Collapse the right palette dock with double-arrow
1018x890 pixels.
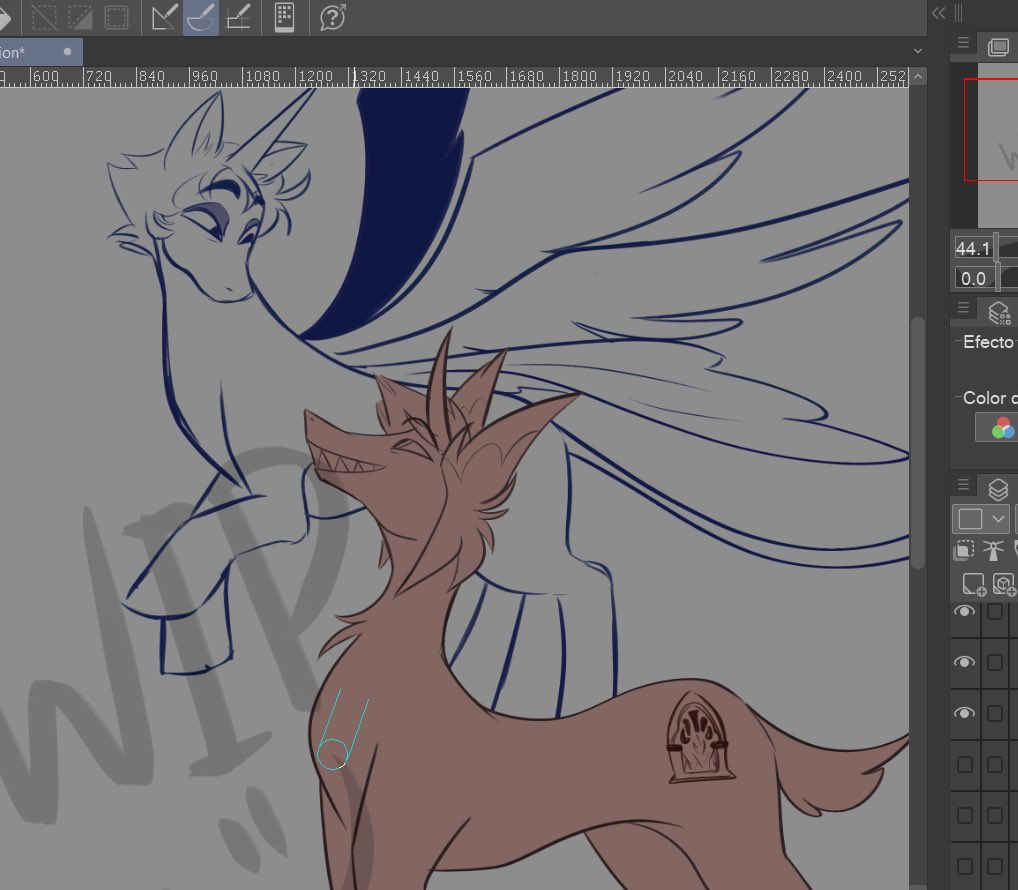(x=939, y=13)
